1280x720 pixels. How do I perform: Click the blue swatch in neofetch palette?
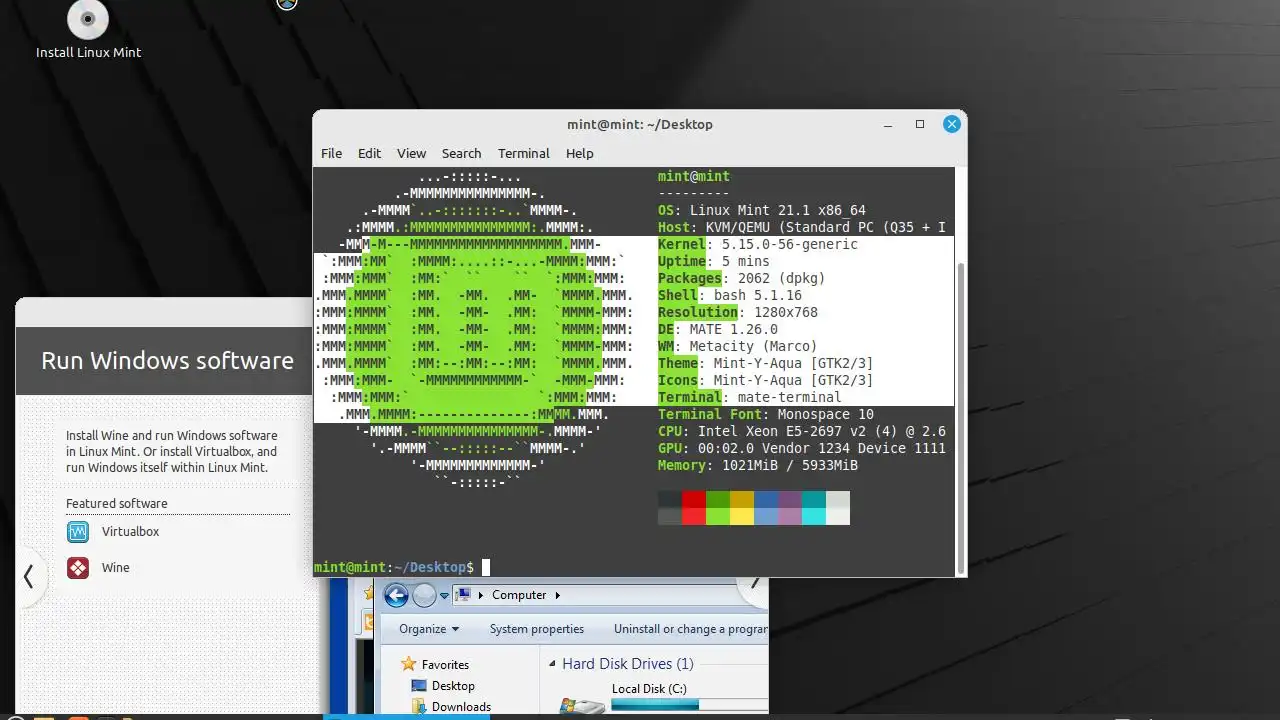(x=766, y=508)
